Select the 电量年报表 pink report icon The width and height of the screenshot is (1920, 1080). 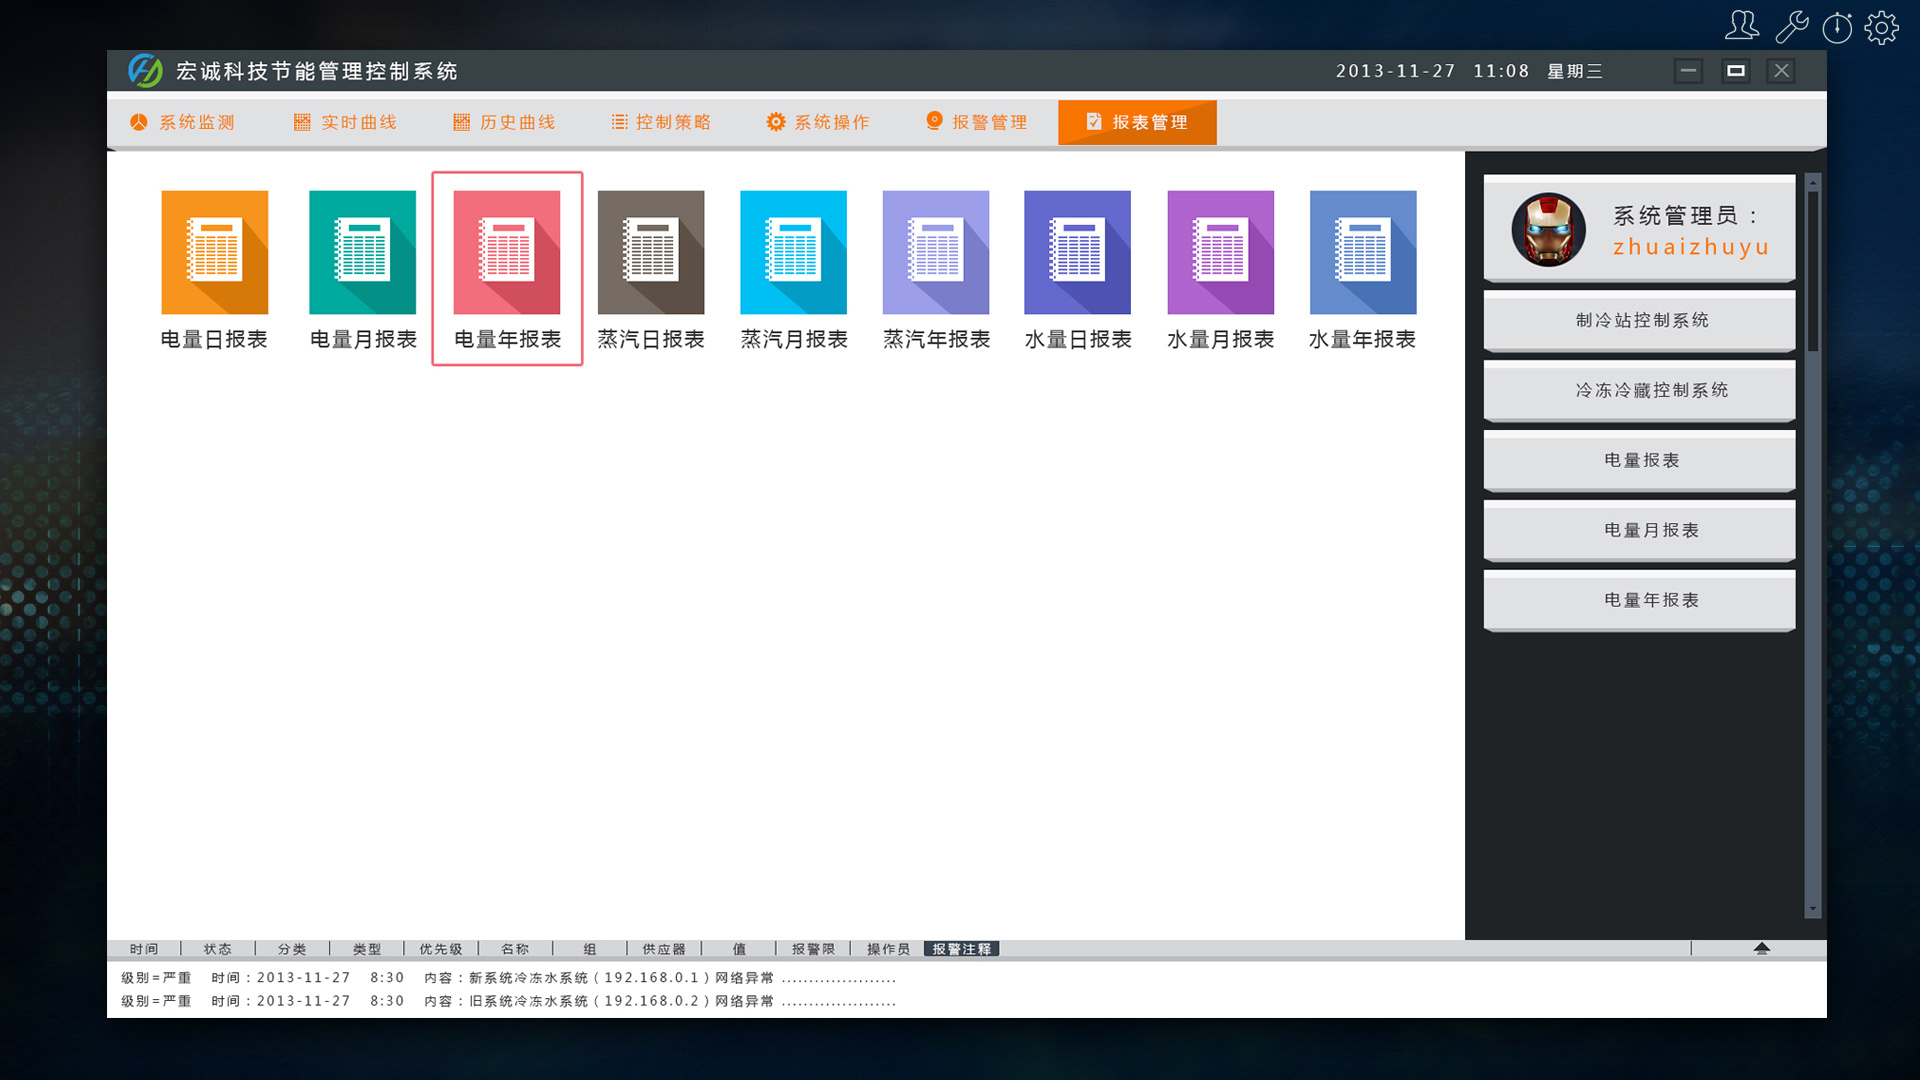point(507,252)
